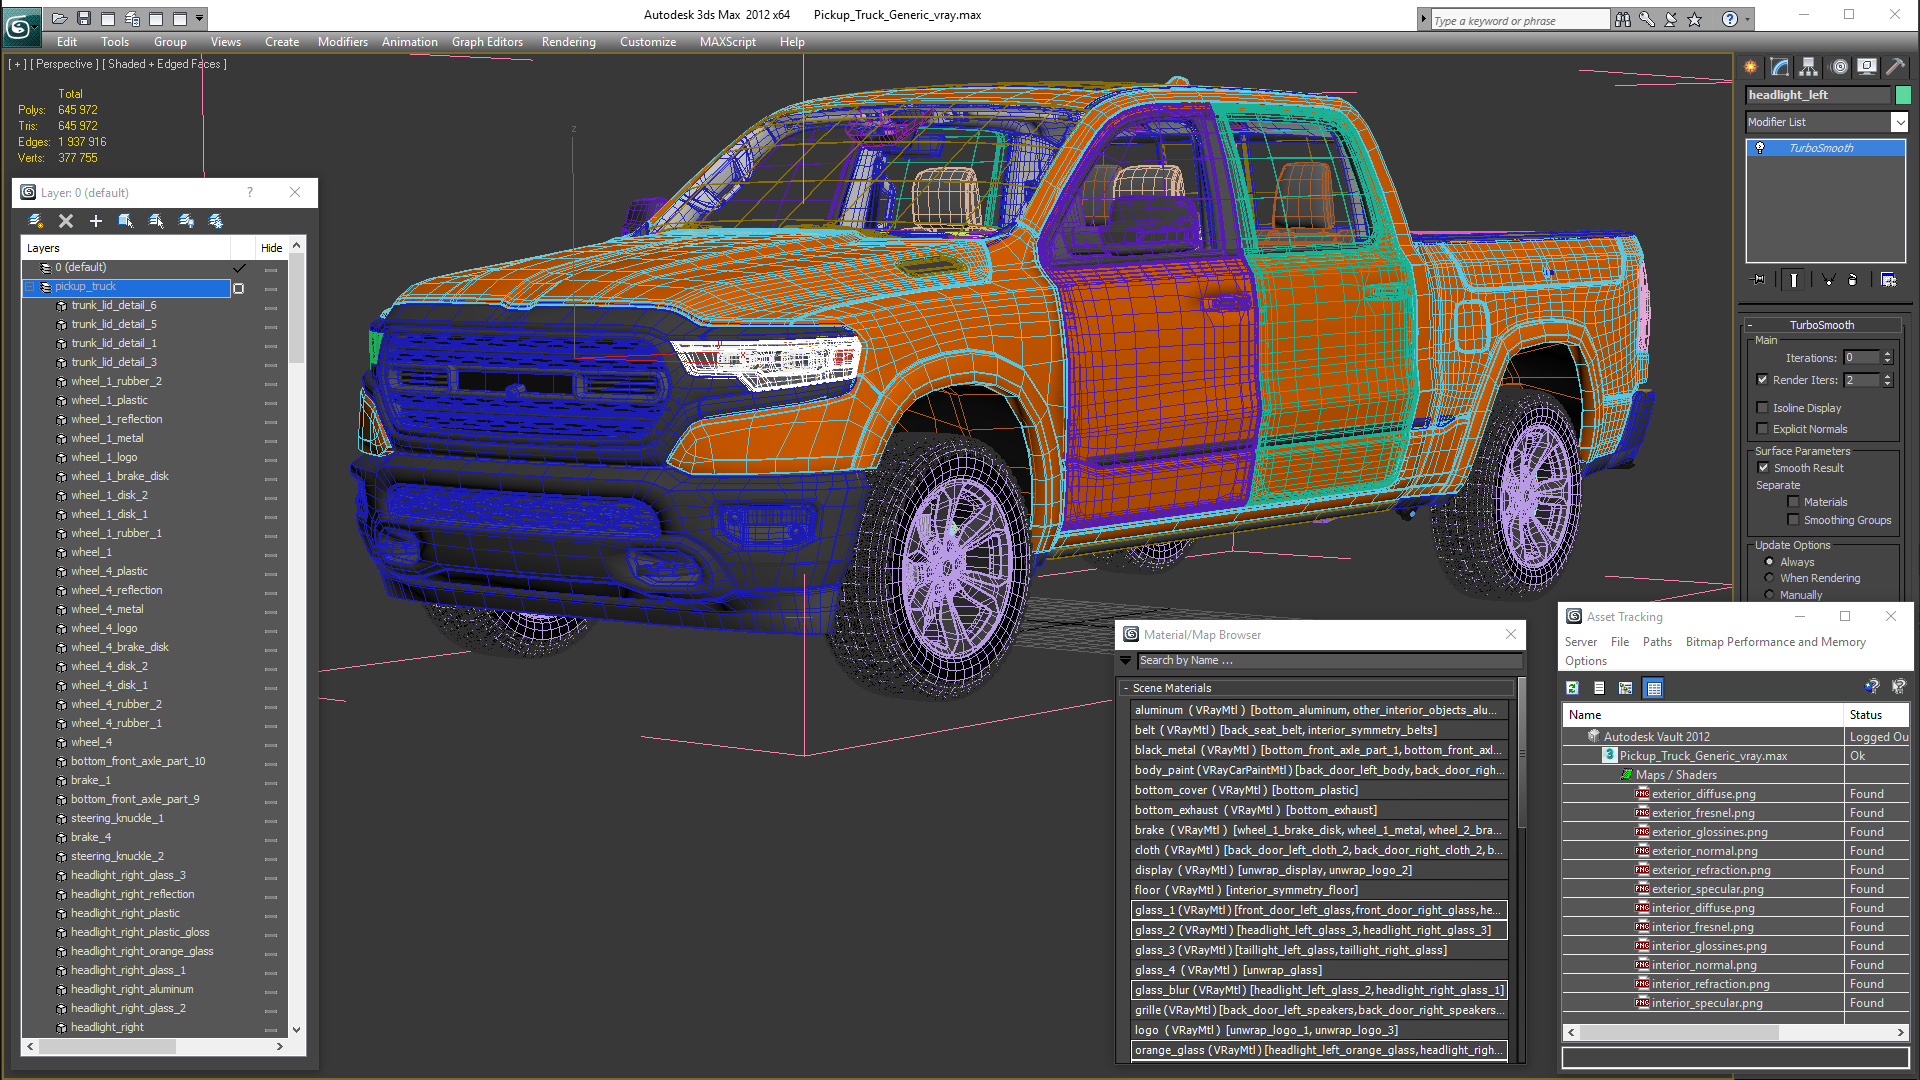The image size is (1920, 1080).
Task: Click Delete layer X icon
Action: 66,221
